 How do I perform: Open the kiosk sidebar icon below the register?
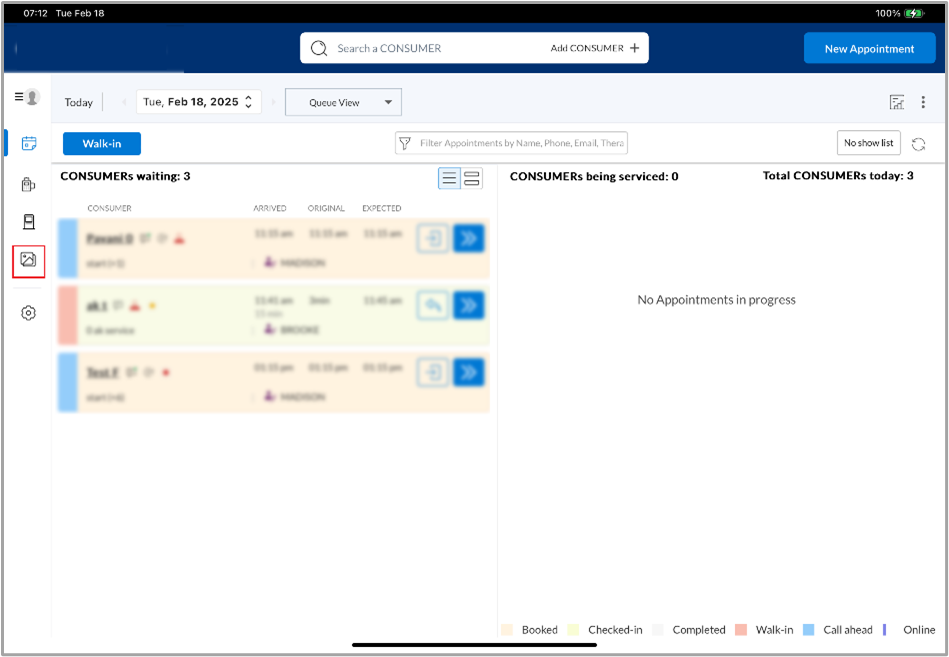[28, 222]
